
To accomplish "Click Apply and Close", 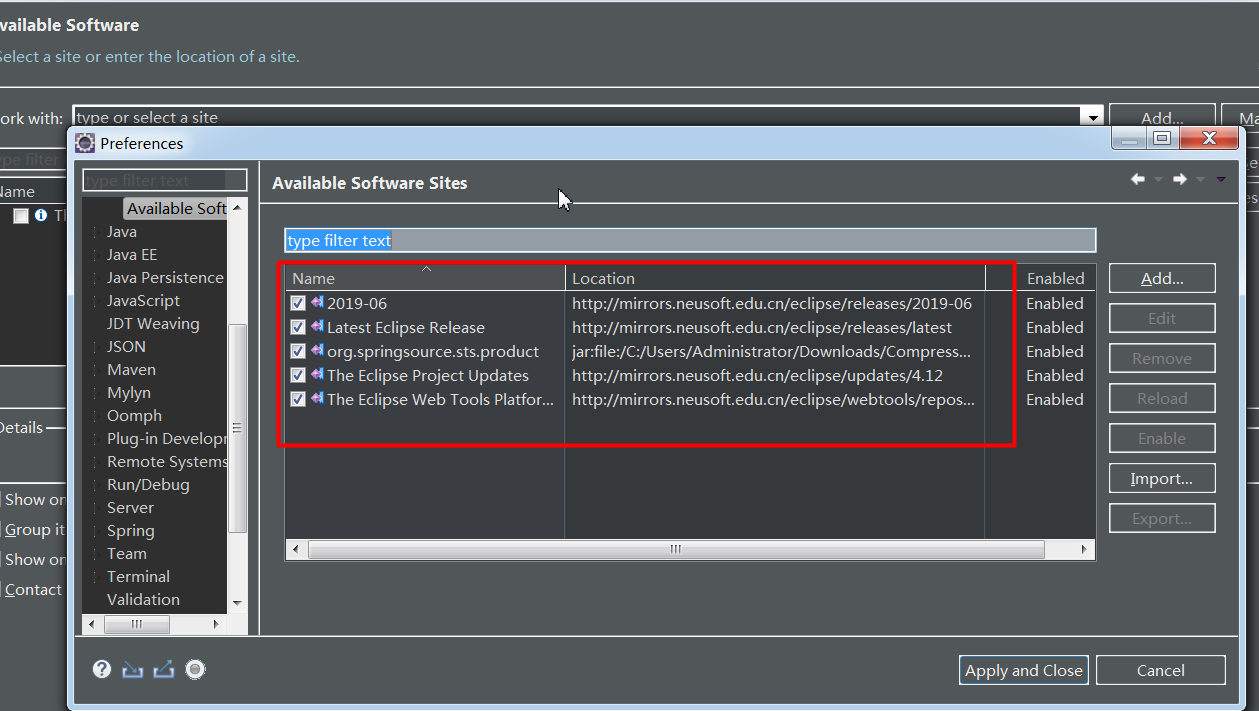I will coord(1023,670).
